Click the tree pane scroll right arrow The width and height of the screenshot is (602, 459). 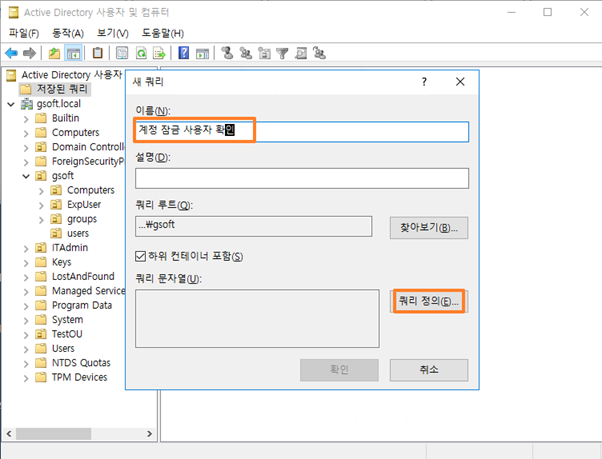coord(149,434)
